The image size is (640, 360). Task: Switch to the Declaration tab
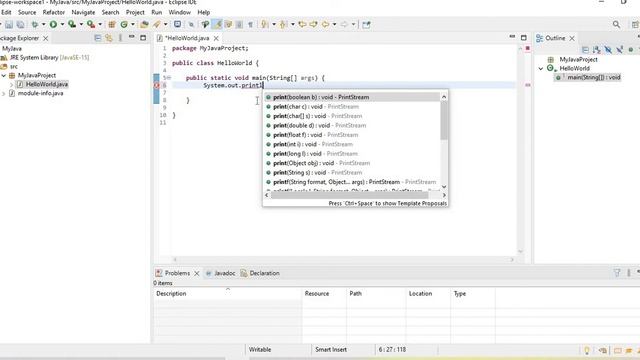(x=260, y=273)
